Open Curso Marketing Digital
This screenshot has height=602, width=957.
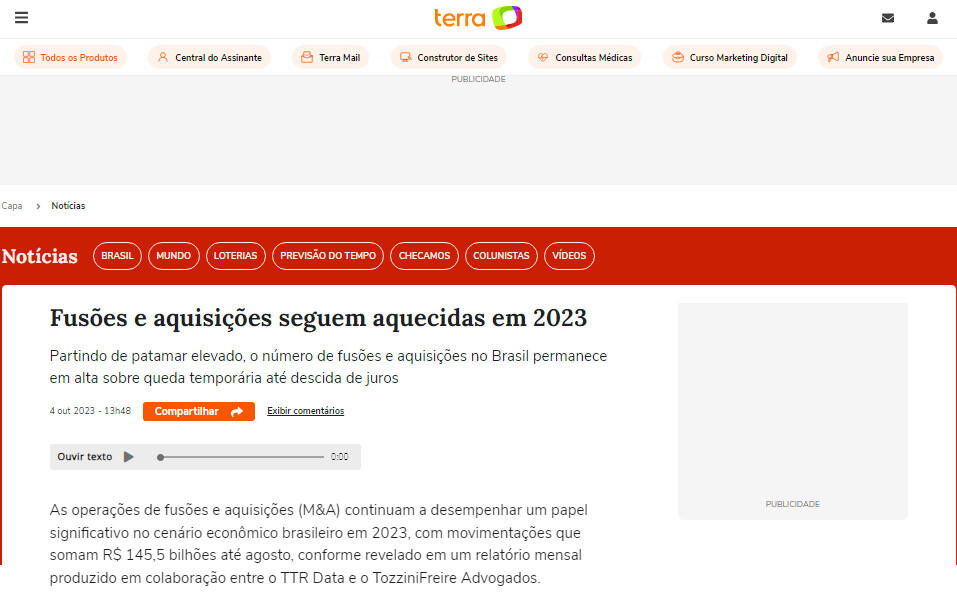pos(729,58)
